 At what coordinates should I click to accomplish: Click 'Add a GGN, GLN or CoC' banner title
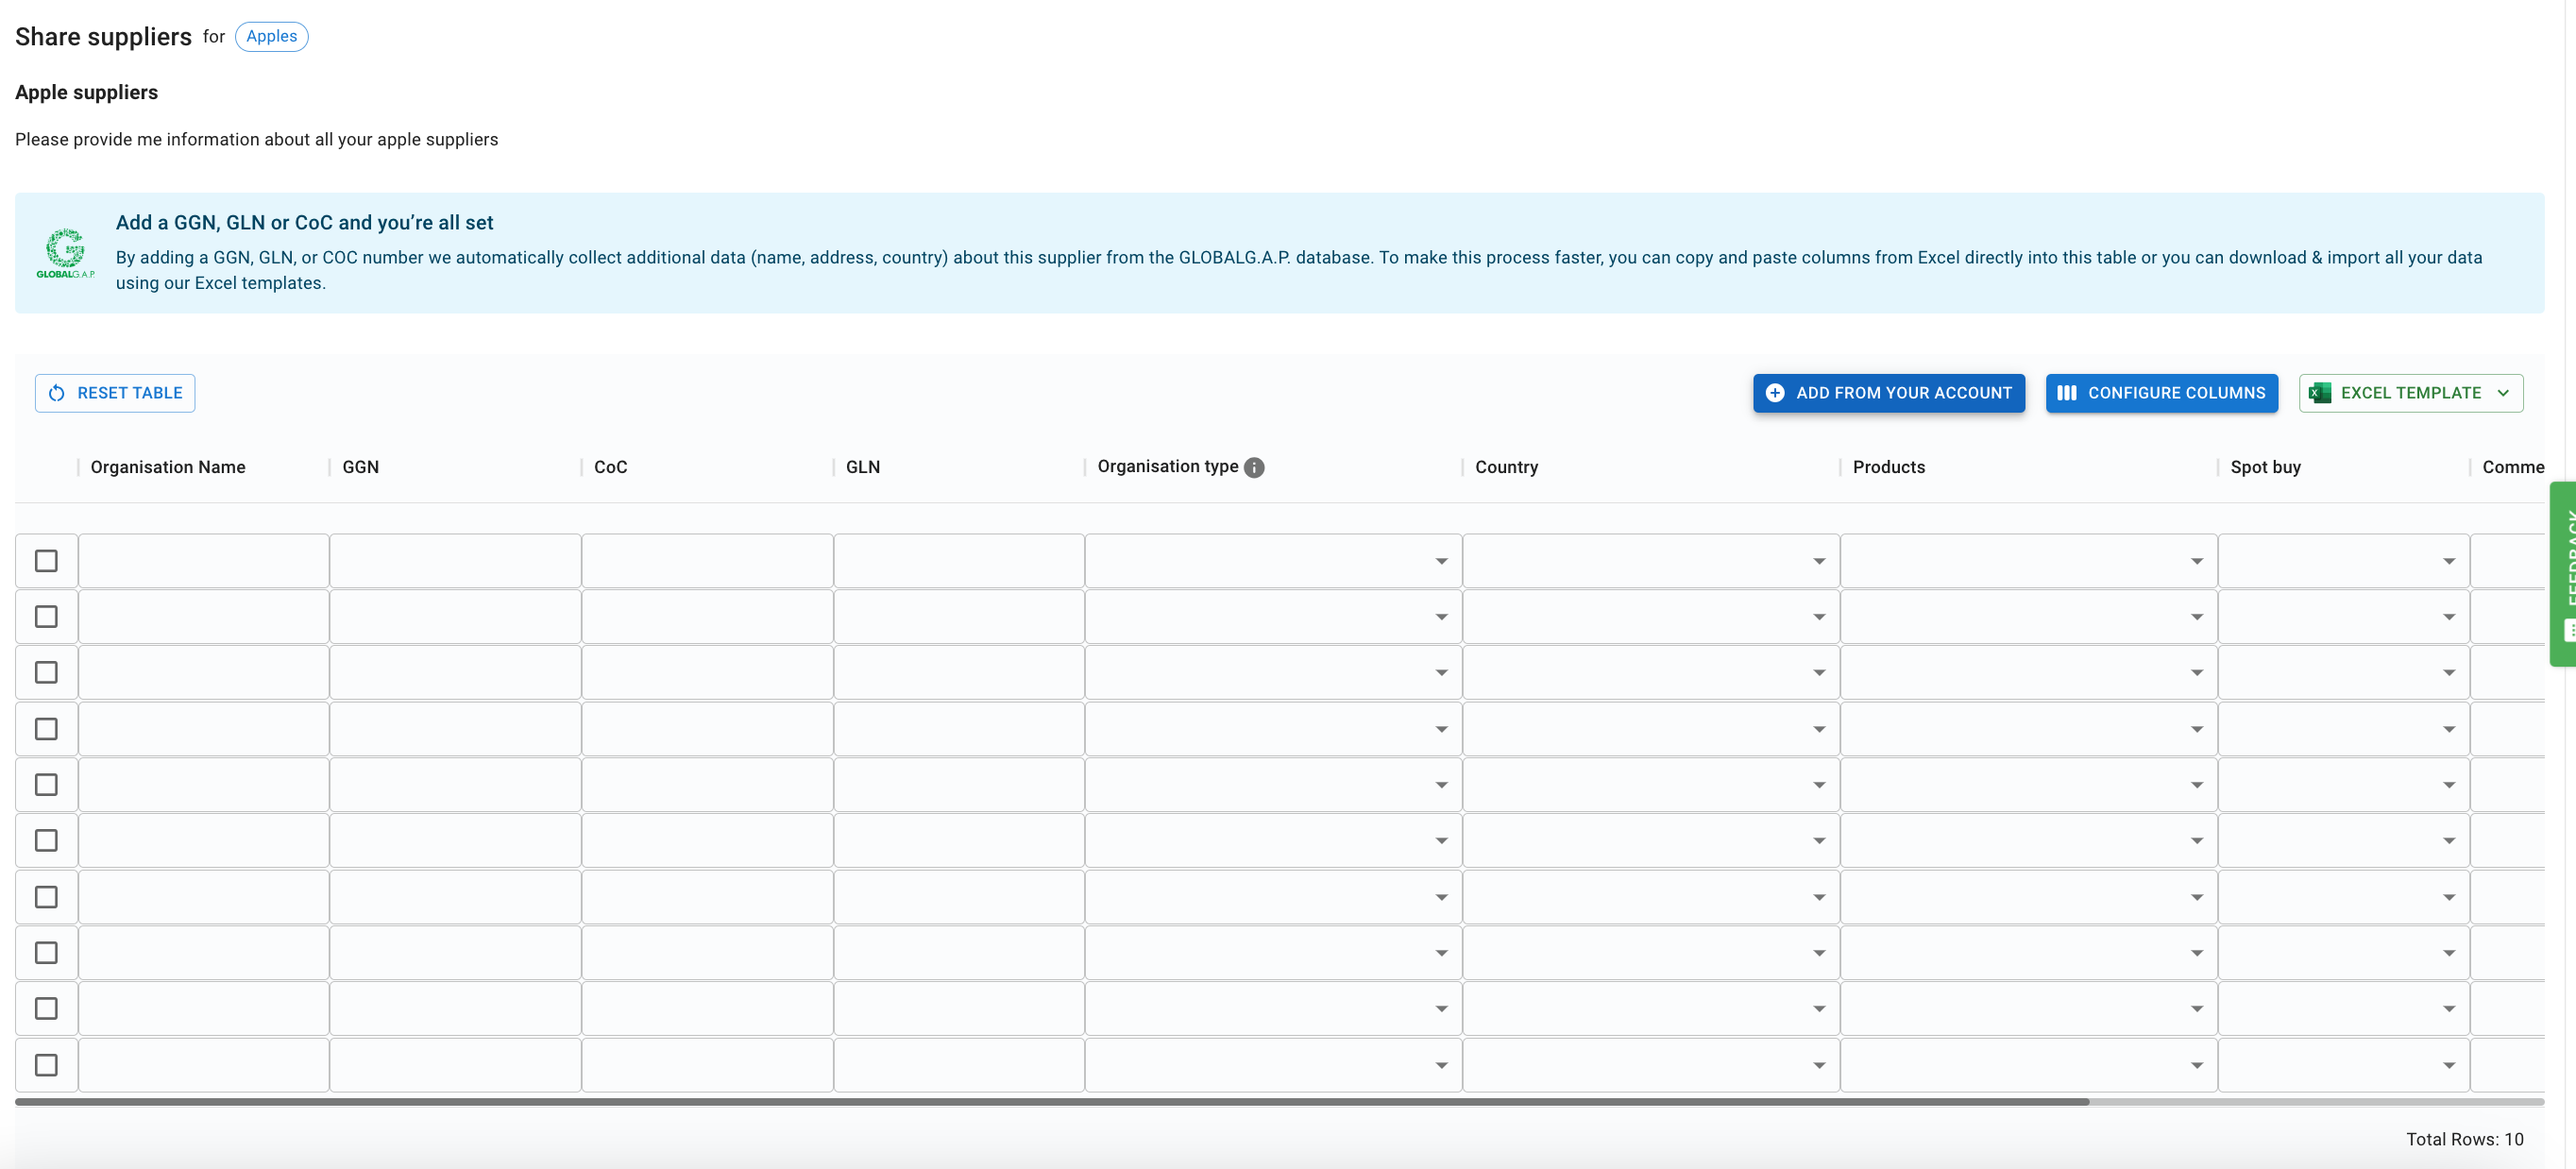(x=304, y=222)
